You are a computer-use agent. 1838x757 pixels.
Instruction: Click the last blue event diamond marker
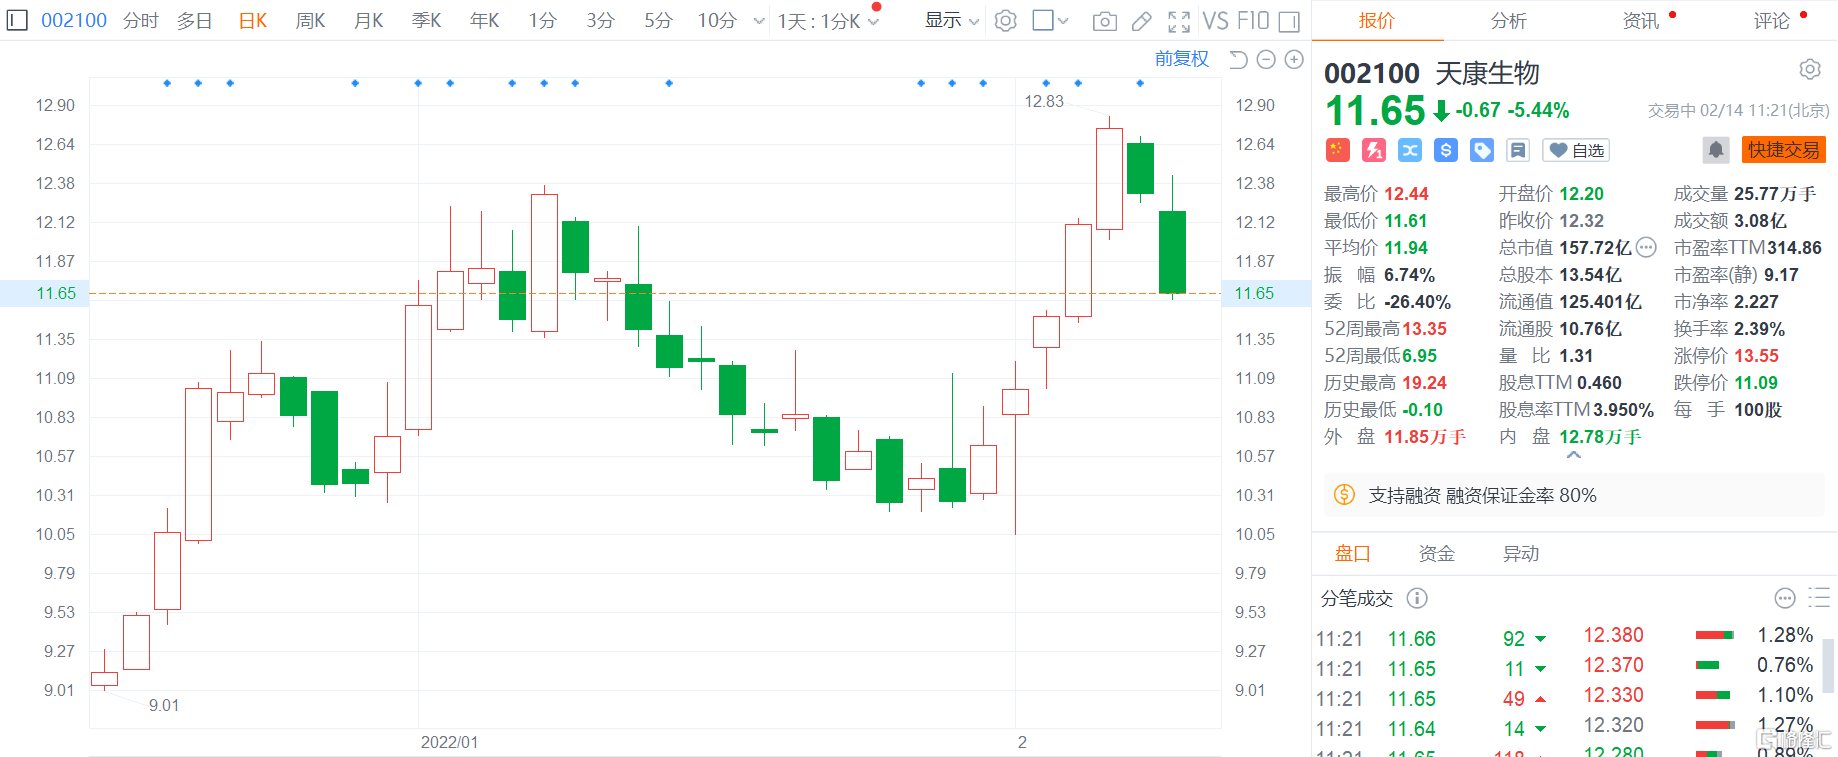[x=1140, y=83]
